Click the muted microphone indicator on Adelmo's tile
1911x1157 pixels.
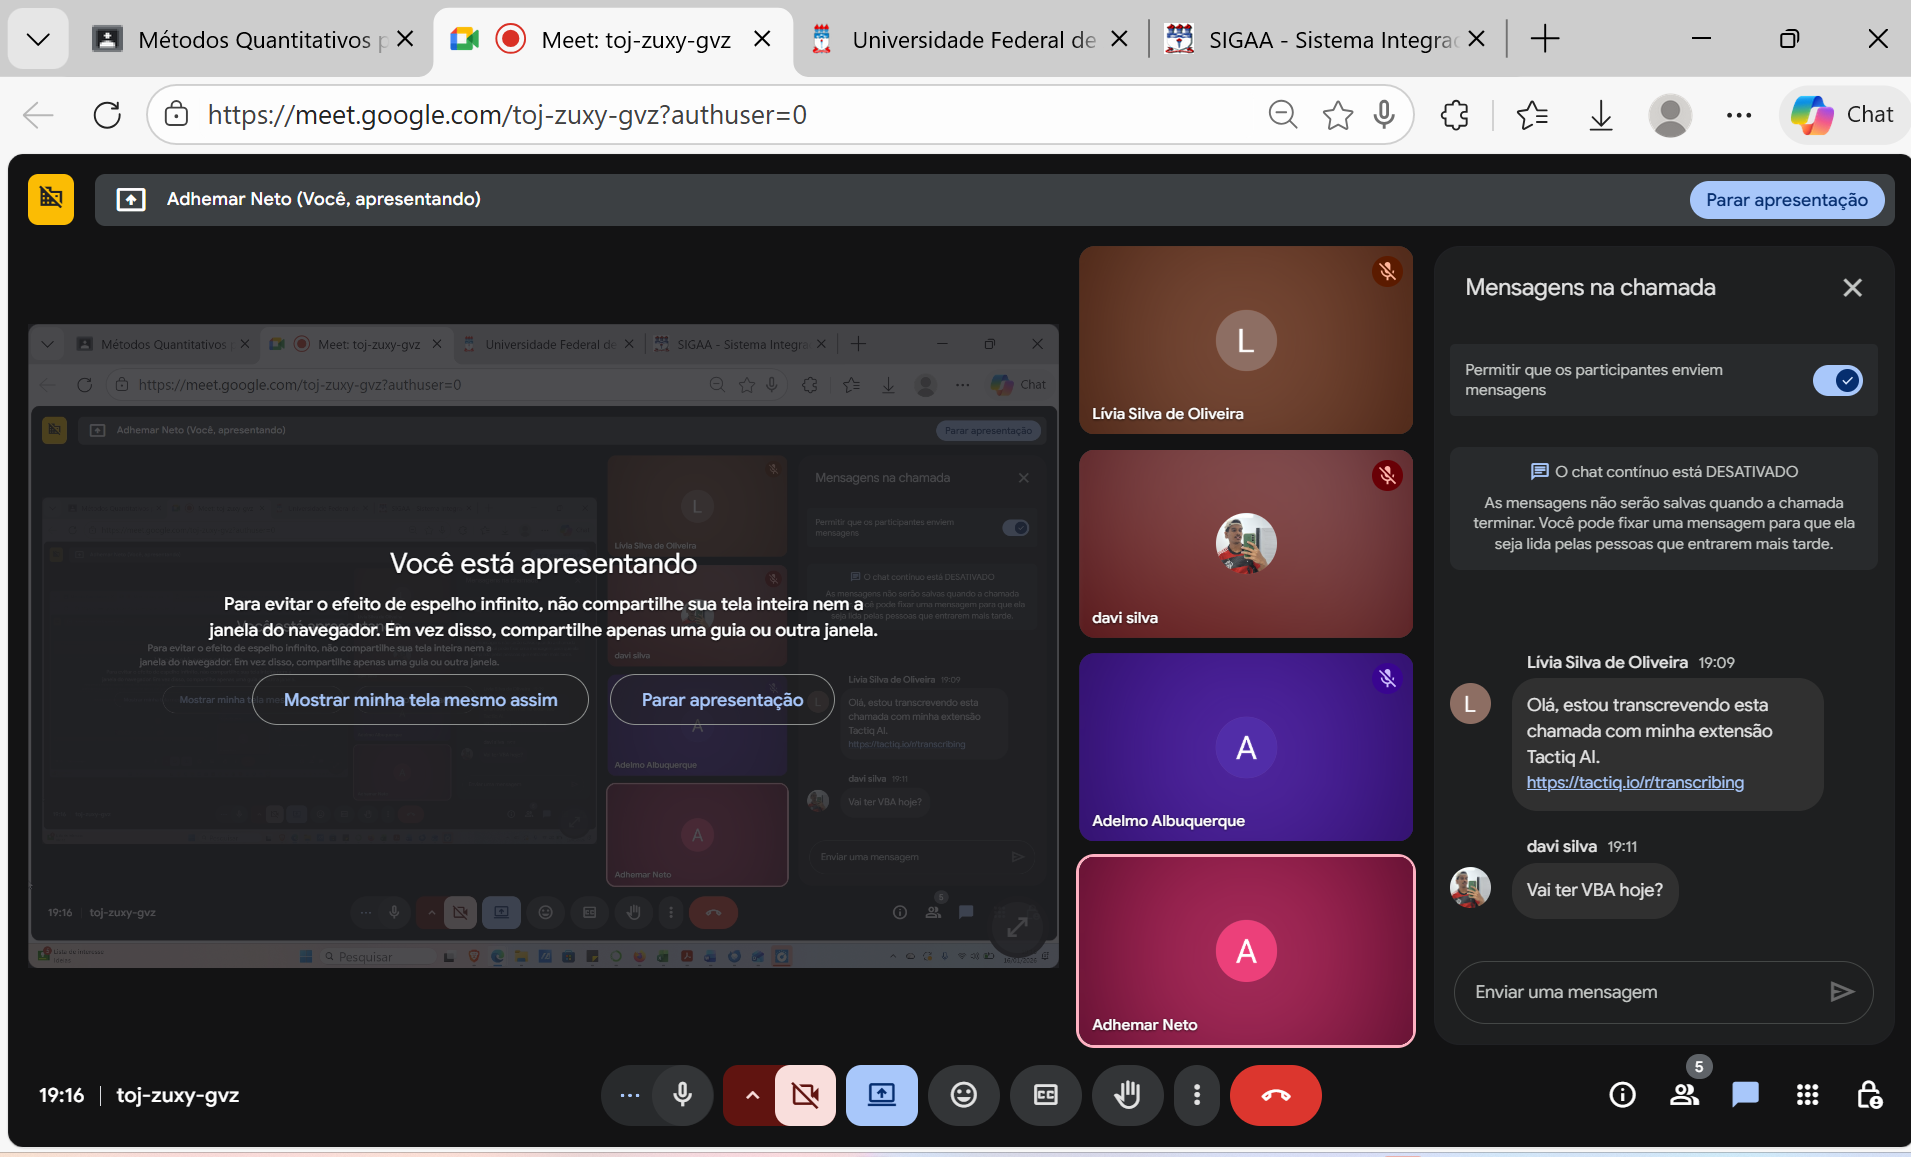[x=1387, y=678]
